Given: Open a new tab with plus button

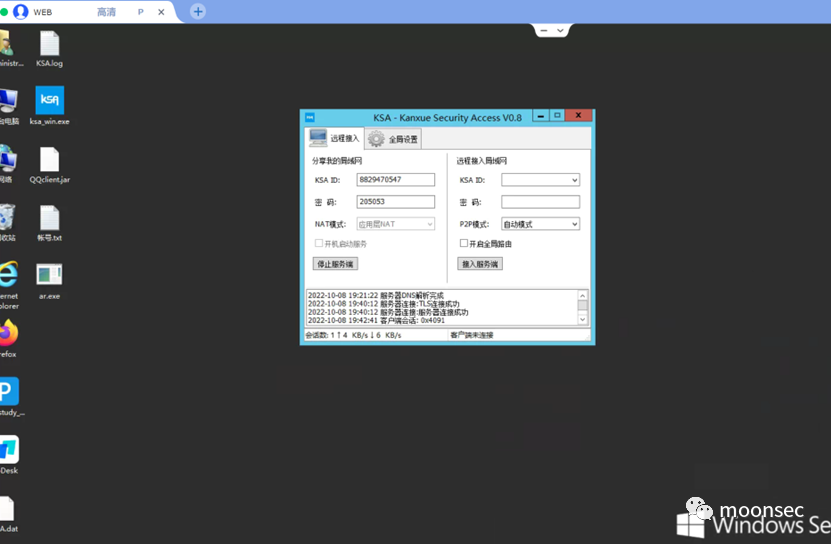Looking at the screenshot, I should 198,11.
